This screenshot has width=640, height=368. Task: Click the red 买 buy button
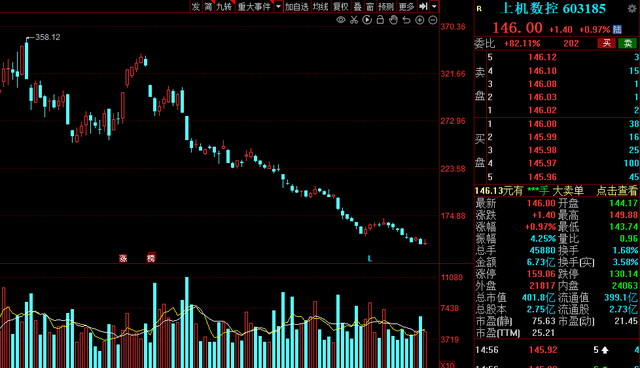[x=607, y=43]
